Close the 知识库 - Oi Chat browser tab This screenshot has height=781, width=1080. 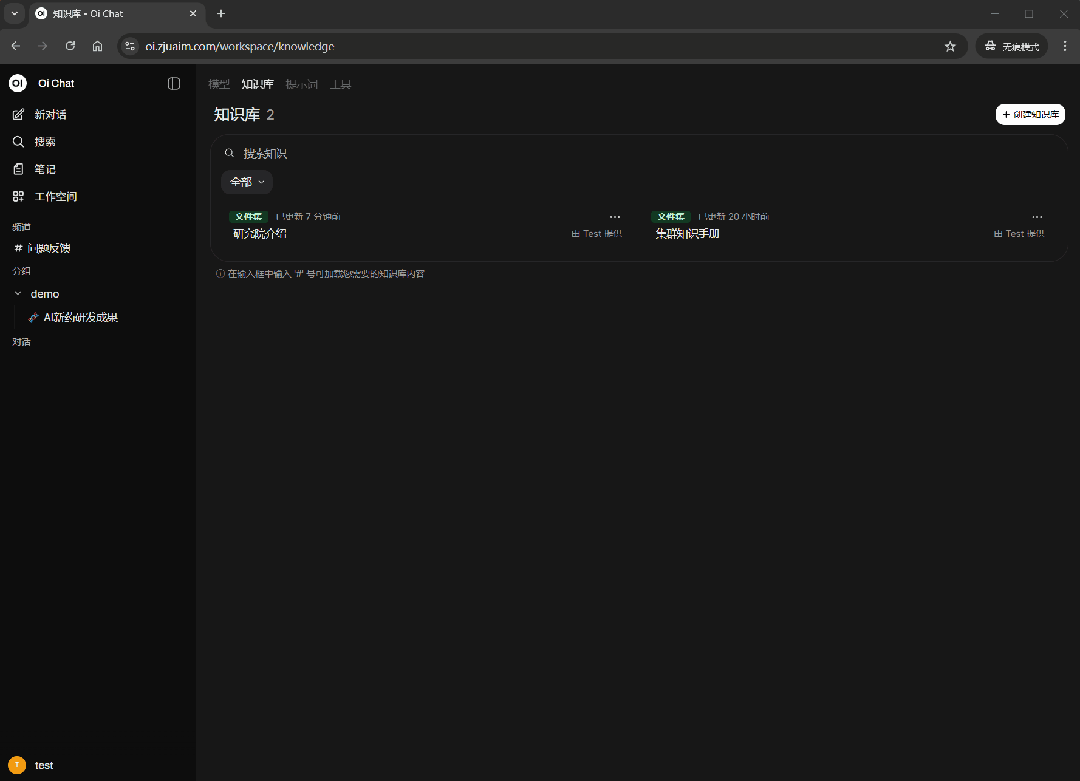[x=193, y=14]
